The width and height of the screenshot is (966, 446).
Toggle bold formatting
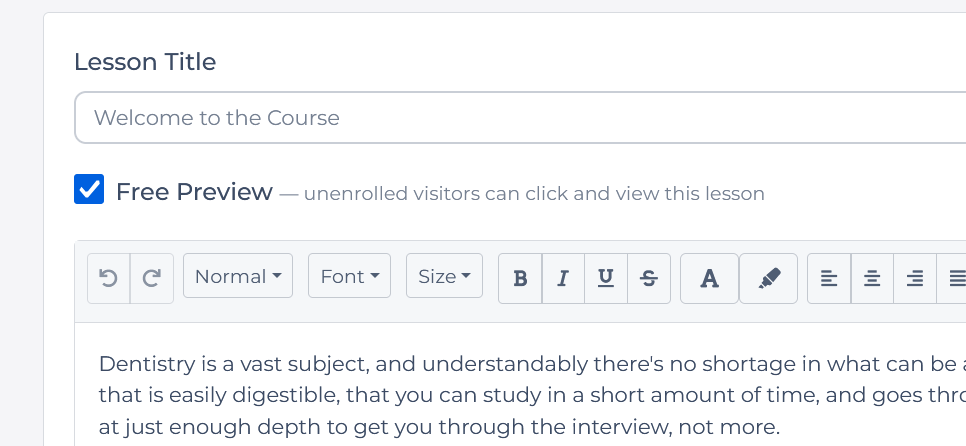[520, 277]
